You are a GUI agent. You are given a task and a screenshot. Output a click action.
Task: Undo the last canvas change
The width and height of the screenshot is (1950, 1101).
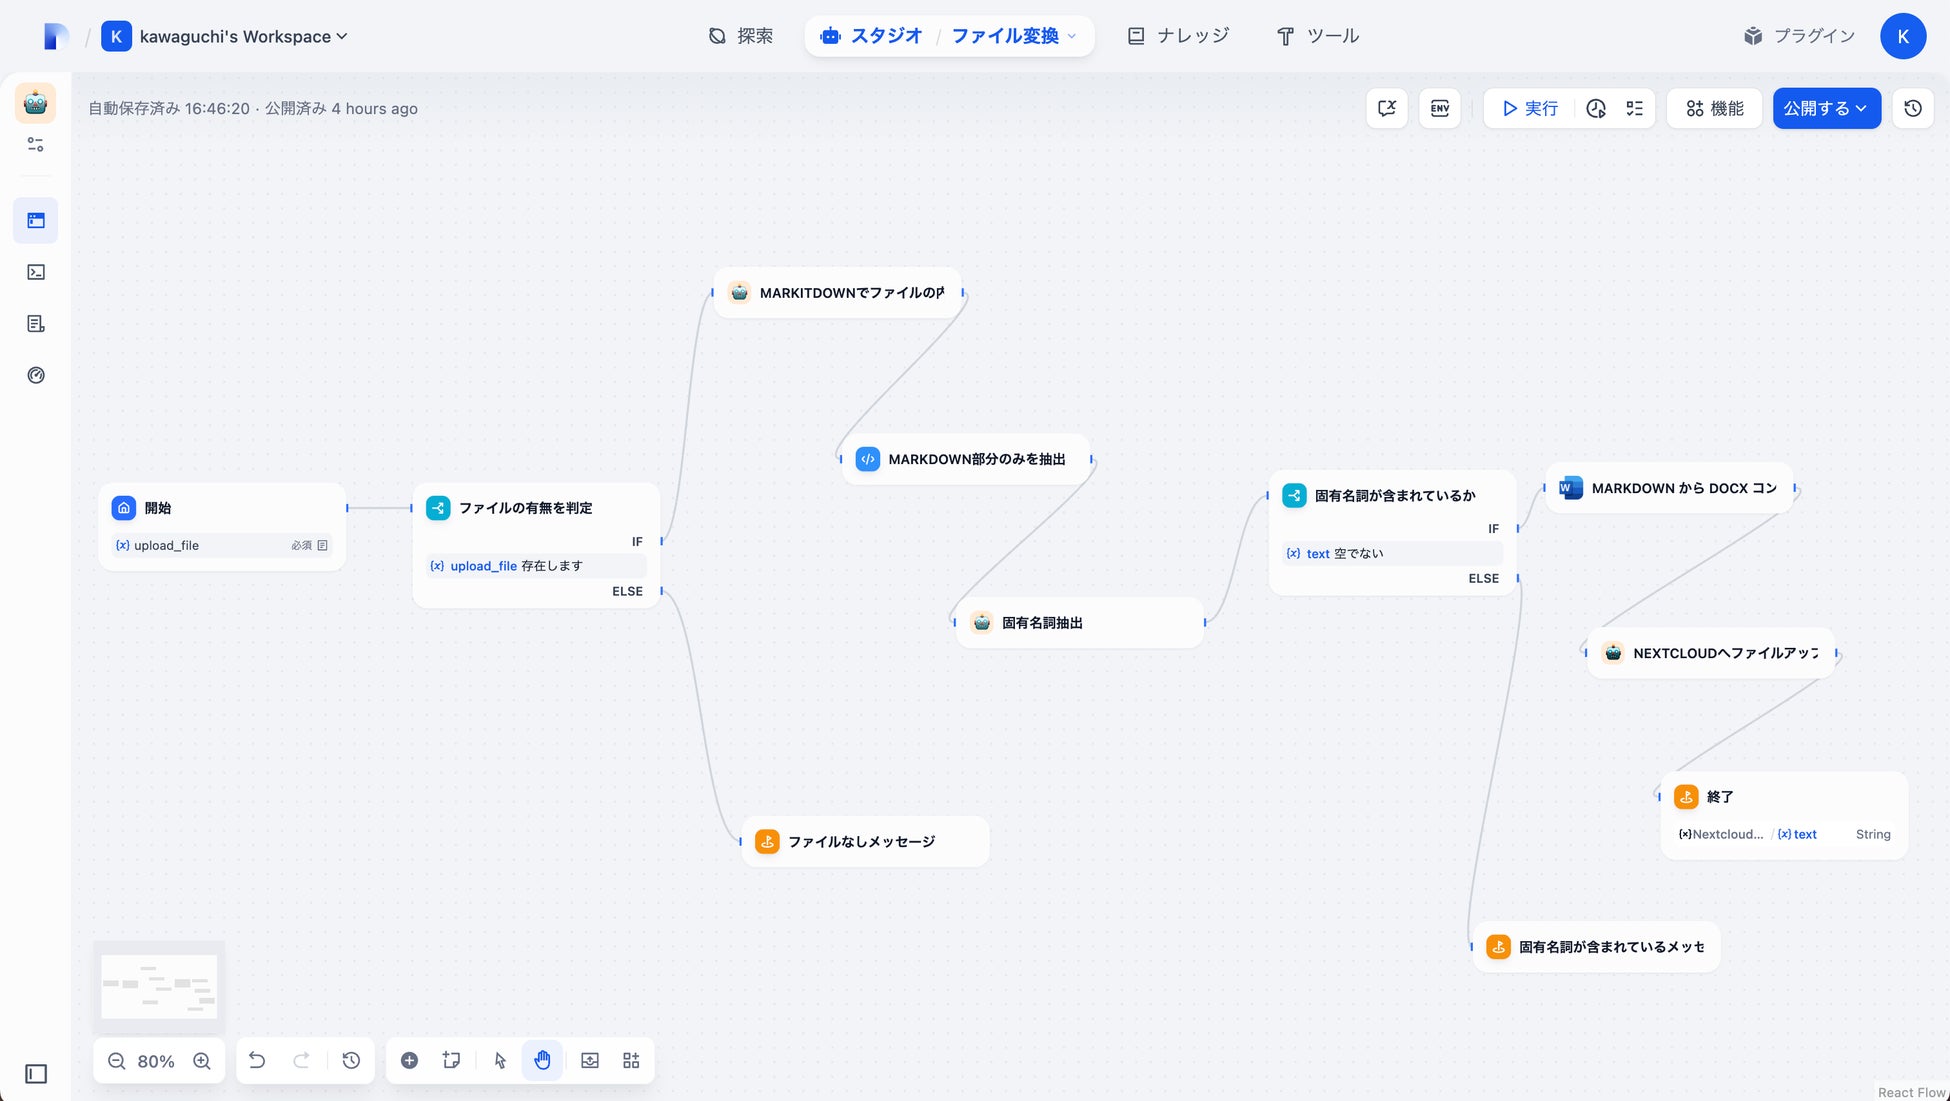tap(257, 1060)
